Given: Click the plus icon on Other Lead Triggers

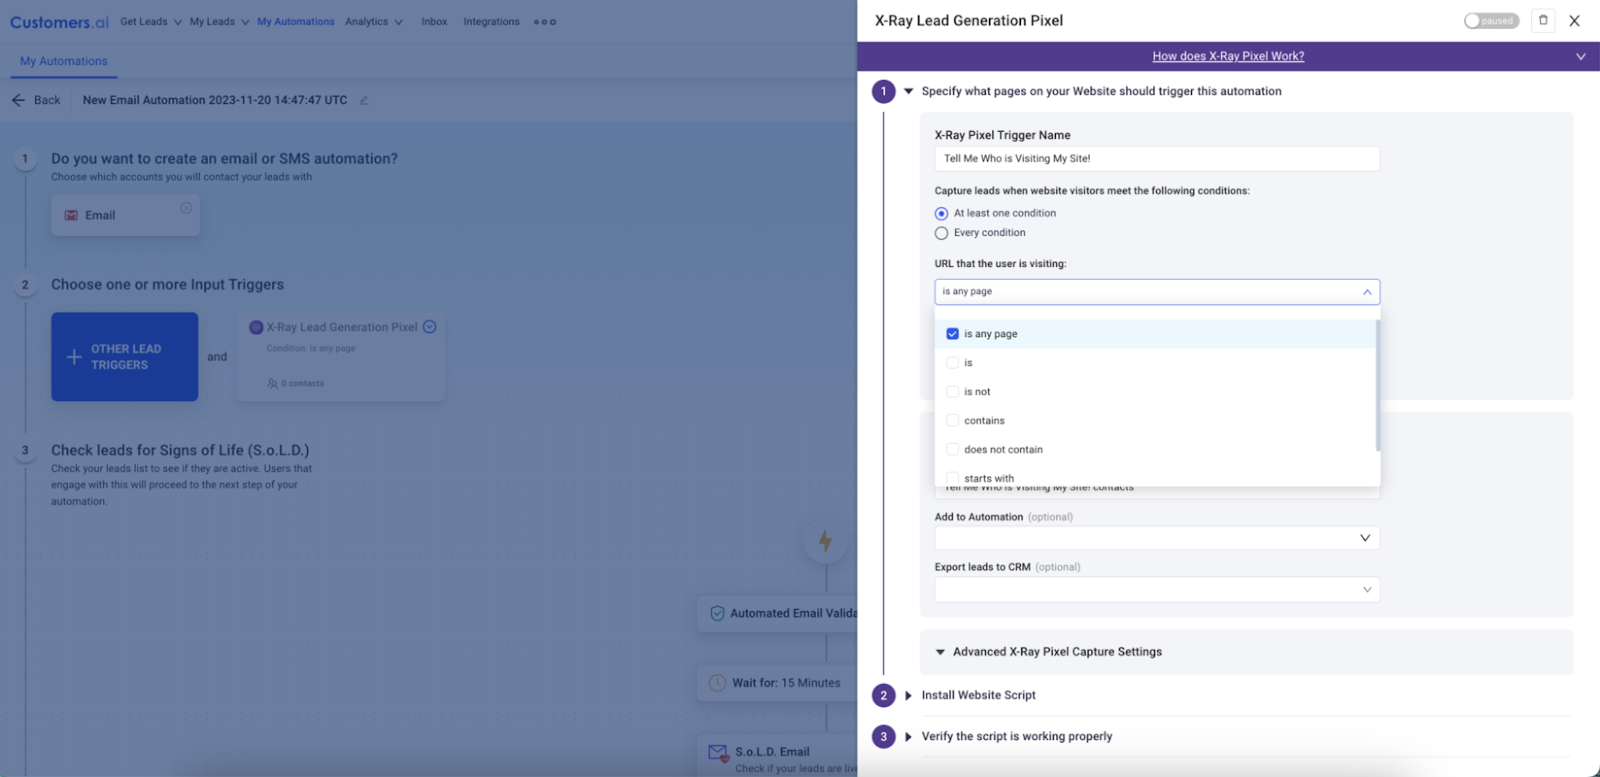Looking at the screenshot, I should (74, 357).
